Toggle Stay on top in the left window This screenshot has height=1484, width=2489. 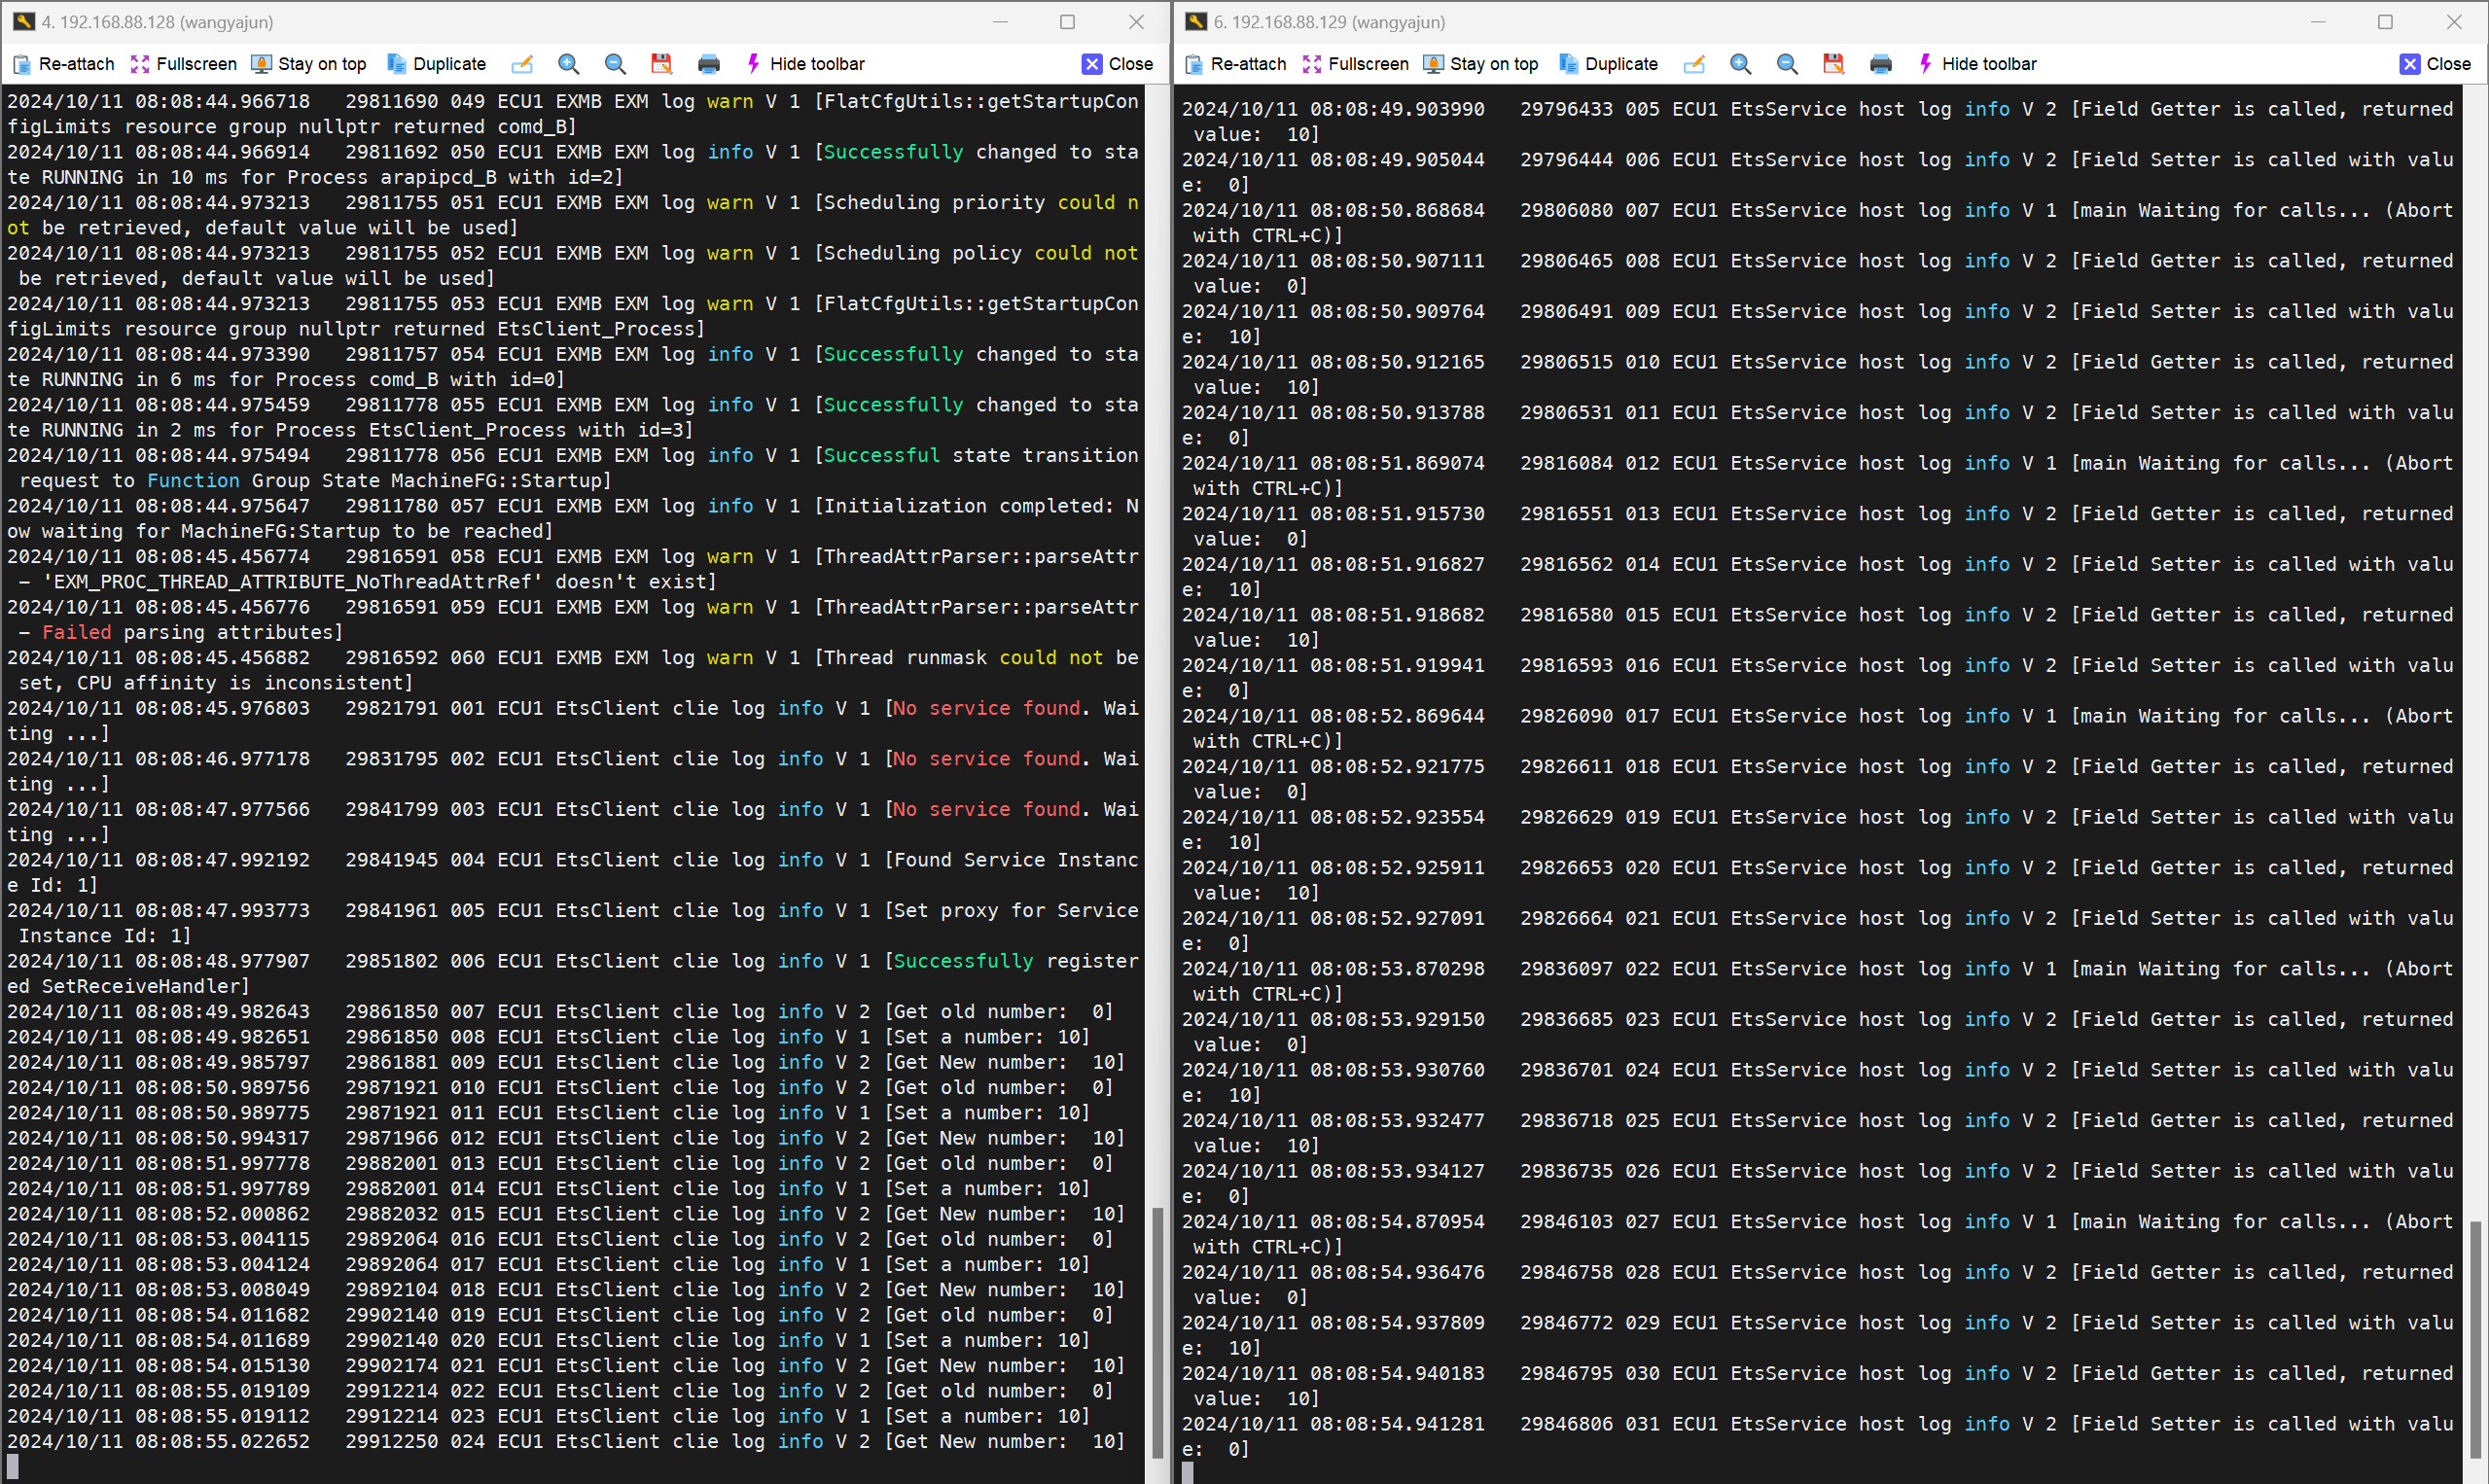[x=308, y=64]
